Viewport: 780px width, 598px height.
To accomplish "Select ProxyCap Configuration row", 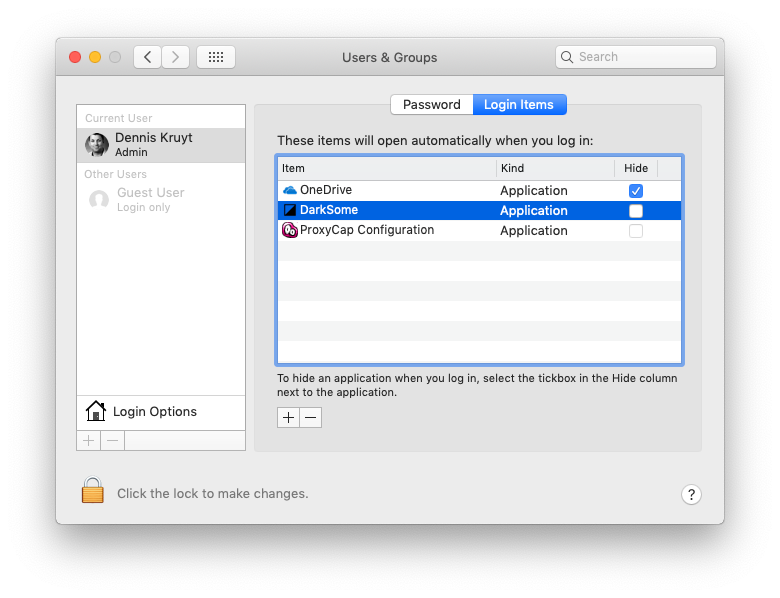I will coord(480,230).
